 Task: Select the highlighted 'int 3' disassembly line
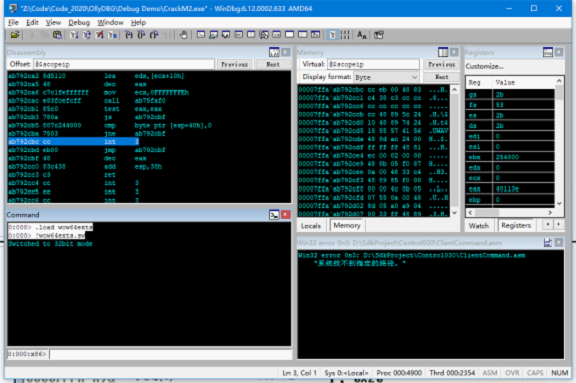73,141
